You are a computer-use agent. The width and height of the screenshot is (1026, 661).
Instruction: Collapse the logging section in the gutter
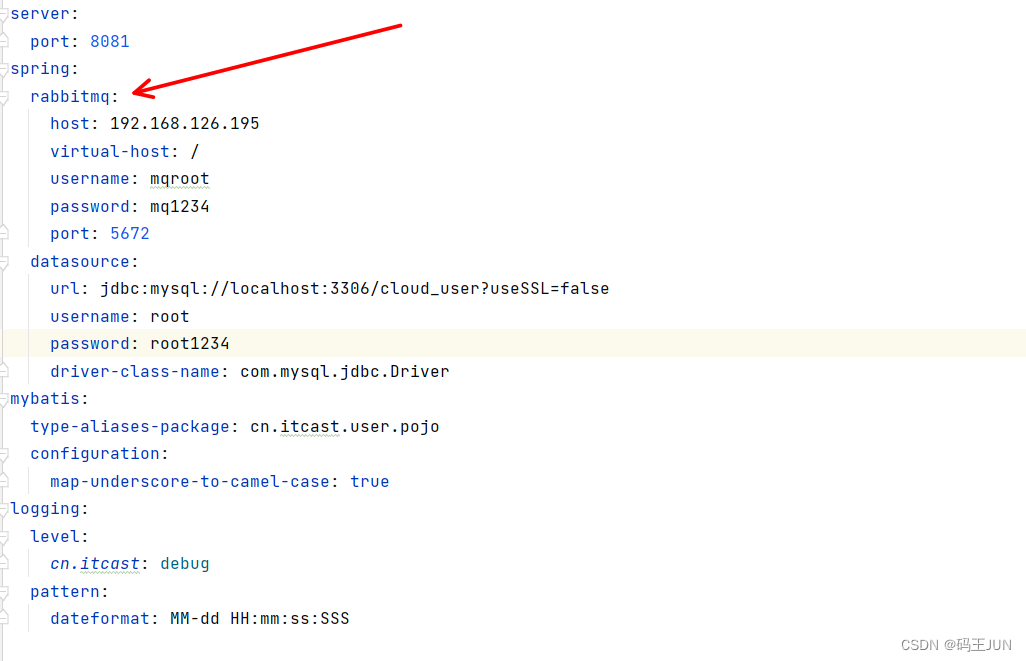pos(4,508)
